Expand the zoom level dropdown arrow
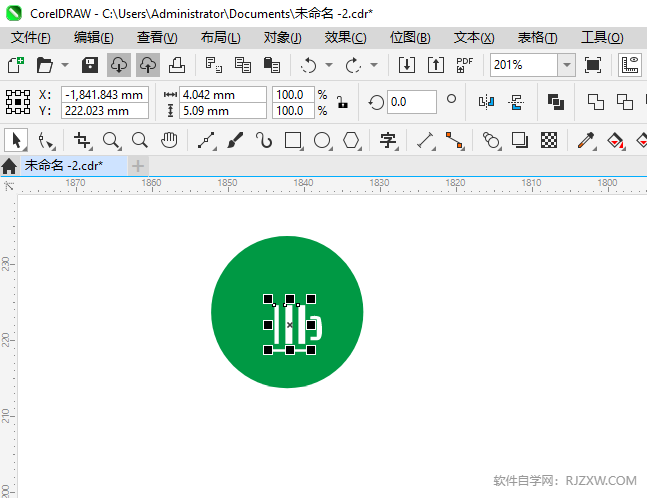This screenshot has height=498, width=647. click(567, 65)
